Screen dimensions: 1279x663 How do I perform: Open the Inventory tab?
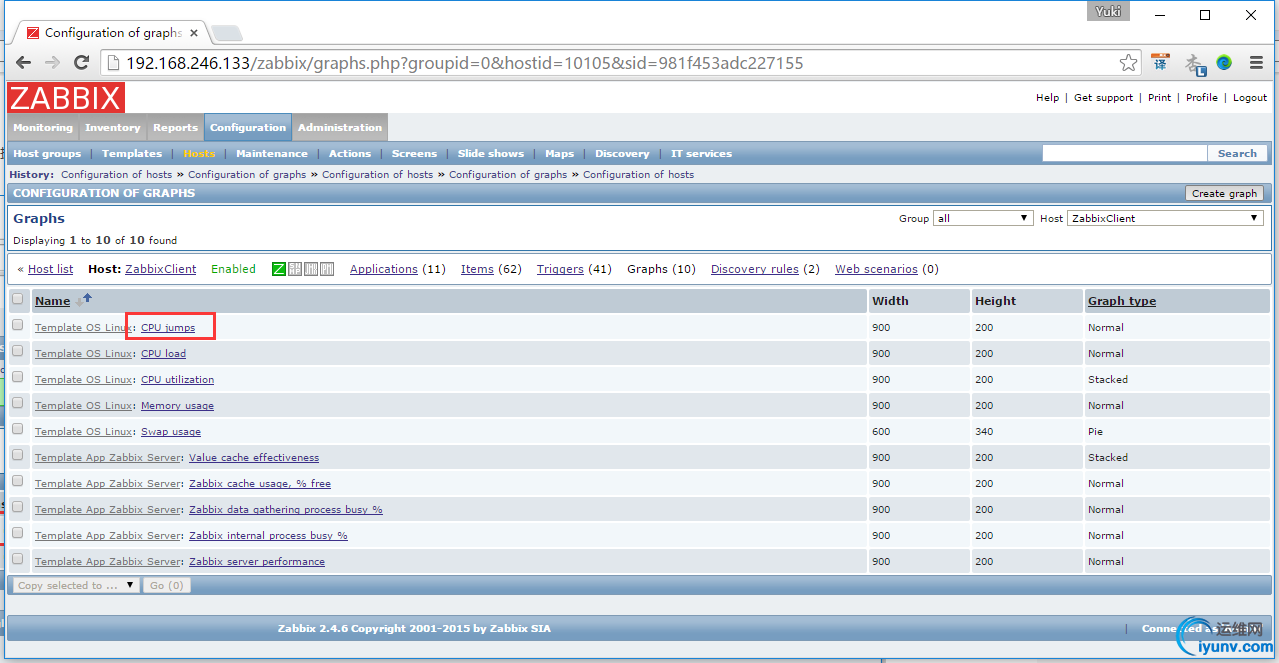pyautogui.click(x=113, y=127)
